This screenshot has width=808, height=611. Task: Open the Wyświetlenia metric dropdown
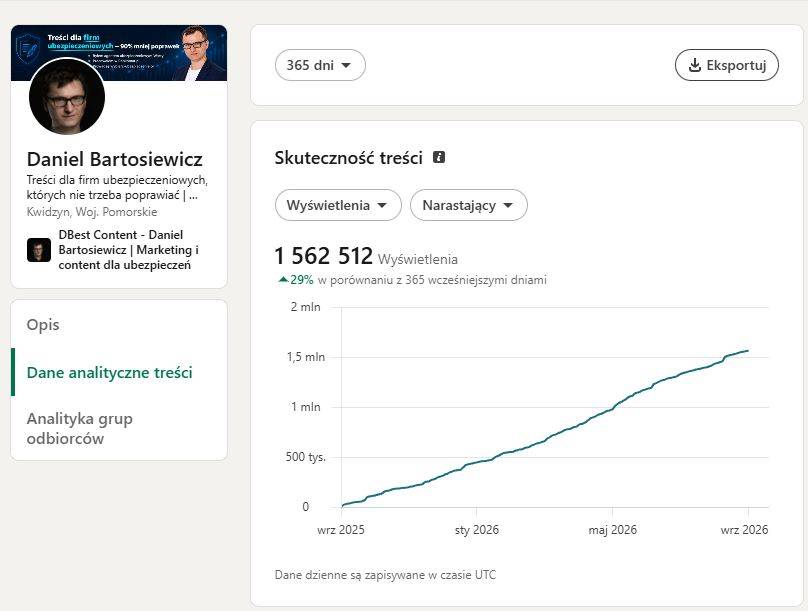coord(338,205)
